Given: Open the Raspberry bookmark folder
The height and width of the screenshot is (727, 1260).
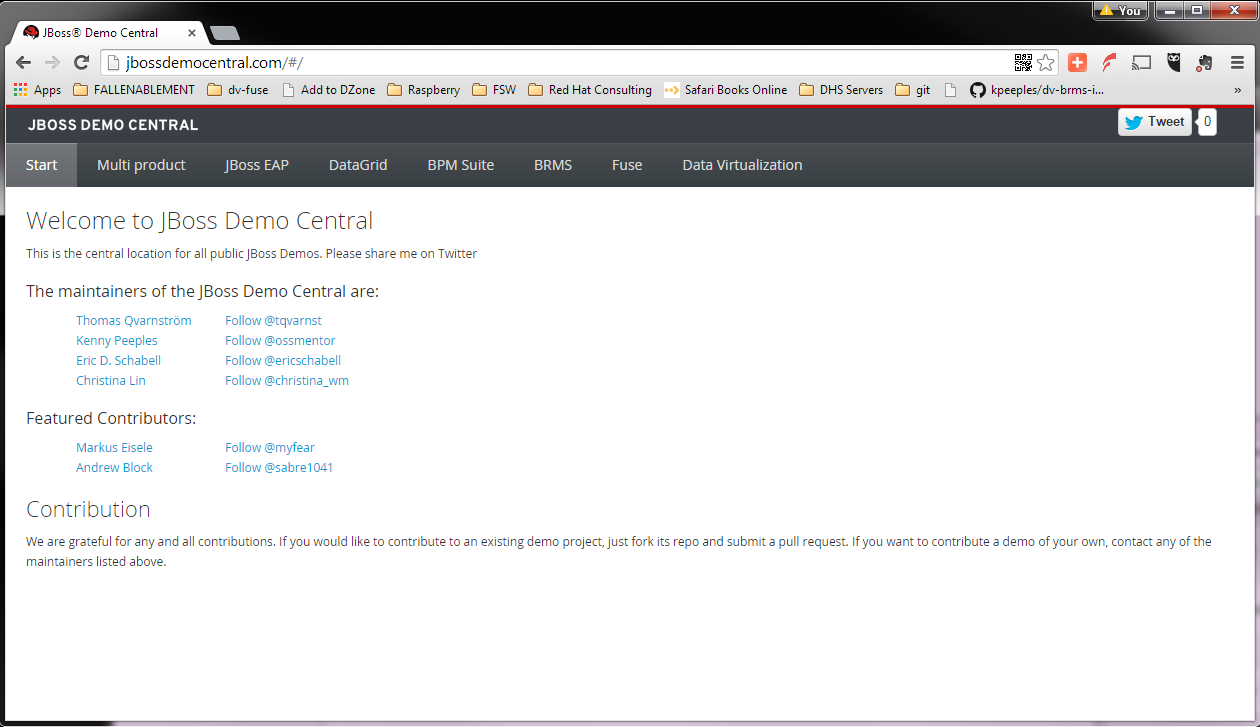Looking at the screenshot, I should [x=423, y=90].
